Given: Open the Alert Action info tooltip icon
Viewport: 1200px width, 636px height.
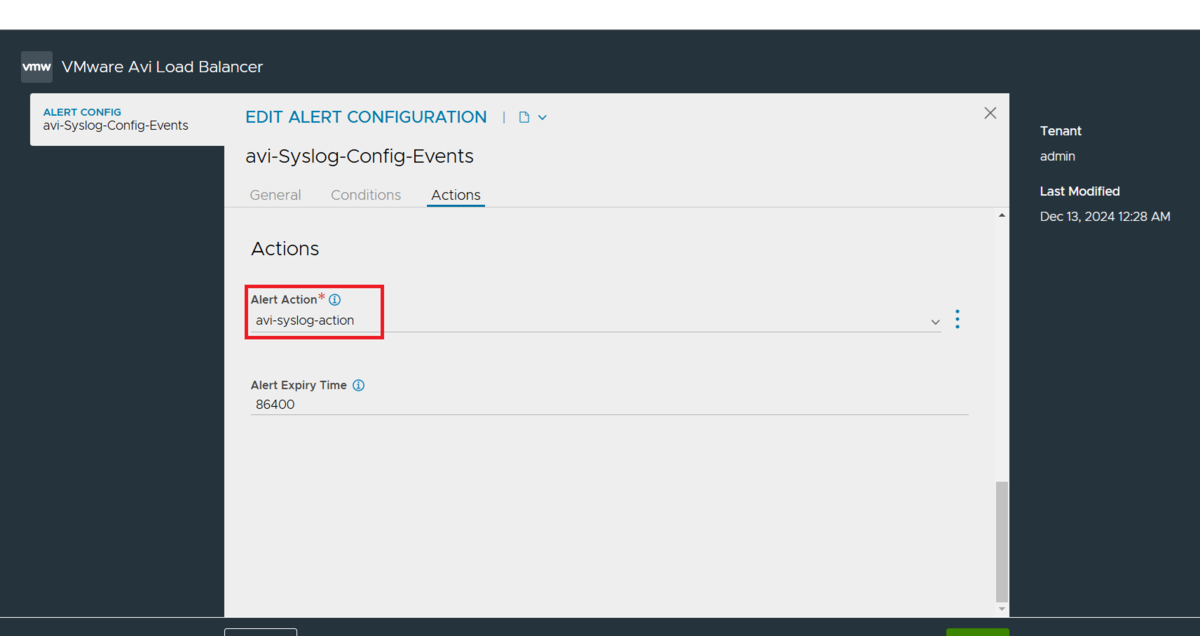Looking at the screenshot, I should pos(335,300).
